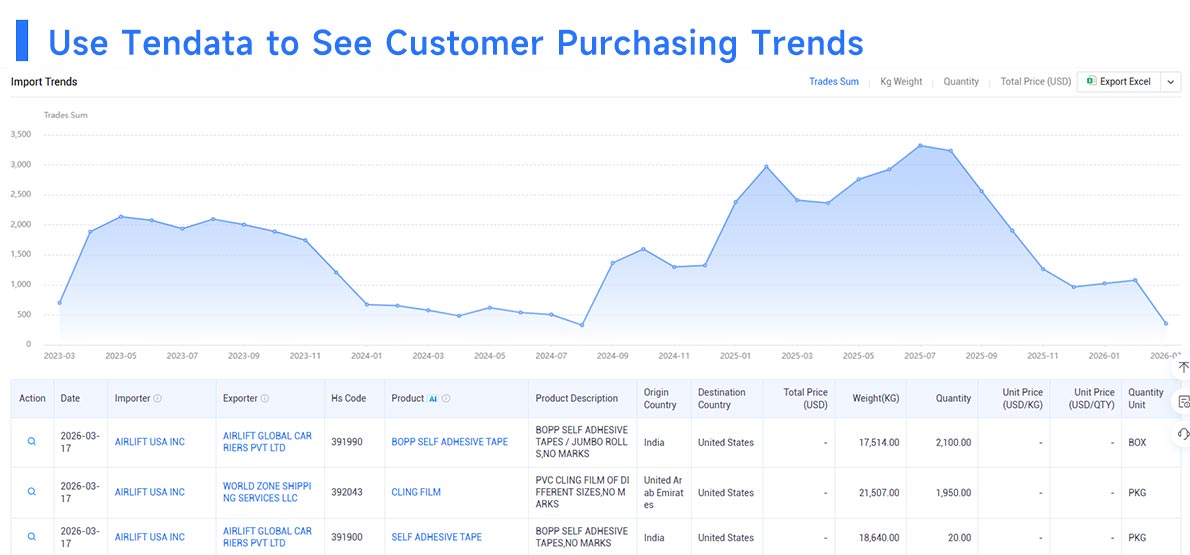This screenshot has width=1190, height=555.
Task: Open BOPP SELF ADHESIVE TAPE product link
Action: 450,442
